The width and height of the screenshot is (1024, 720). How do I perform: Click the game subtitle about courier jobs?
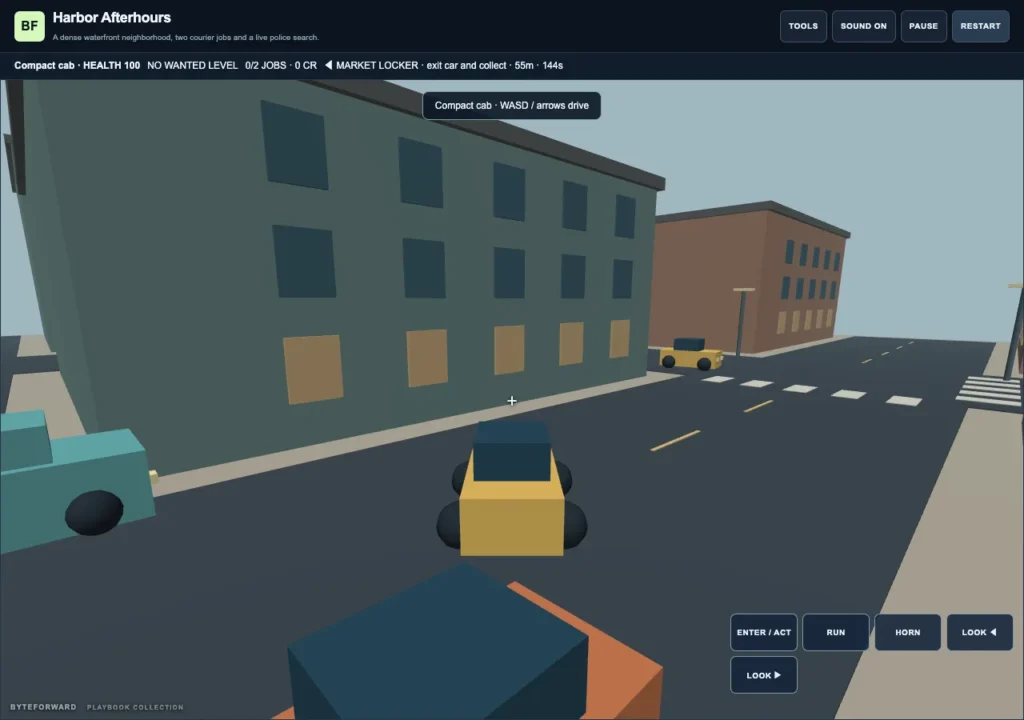click(185, 37)
